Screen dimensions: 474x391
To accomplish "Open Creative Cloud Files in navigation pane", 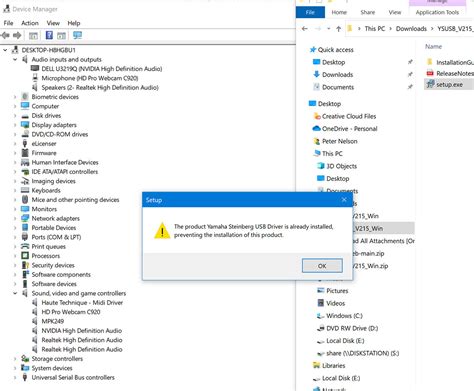I will 349,116.
